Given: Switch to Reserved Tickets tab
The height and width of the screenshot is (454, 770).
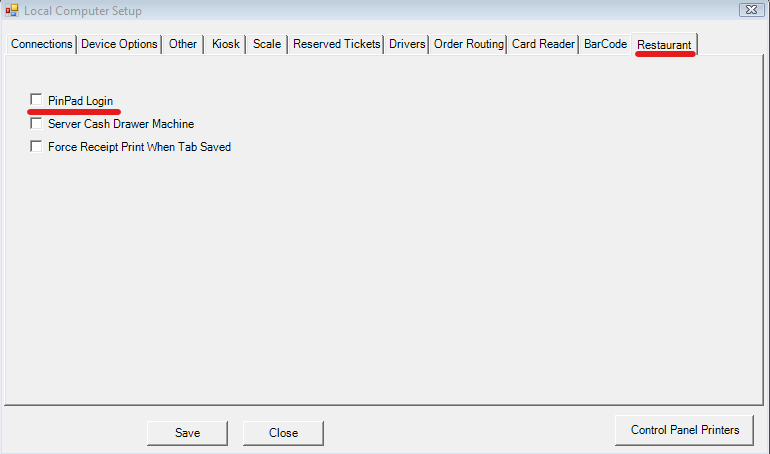Looking at the screenshot, I should pyautogui.click(x=336, y=44).
